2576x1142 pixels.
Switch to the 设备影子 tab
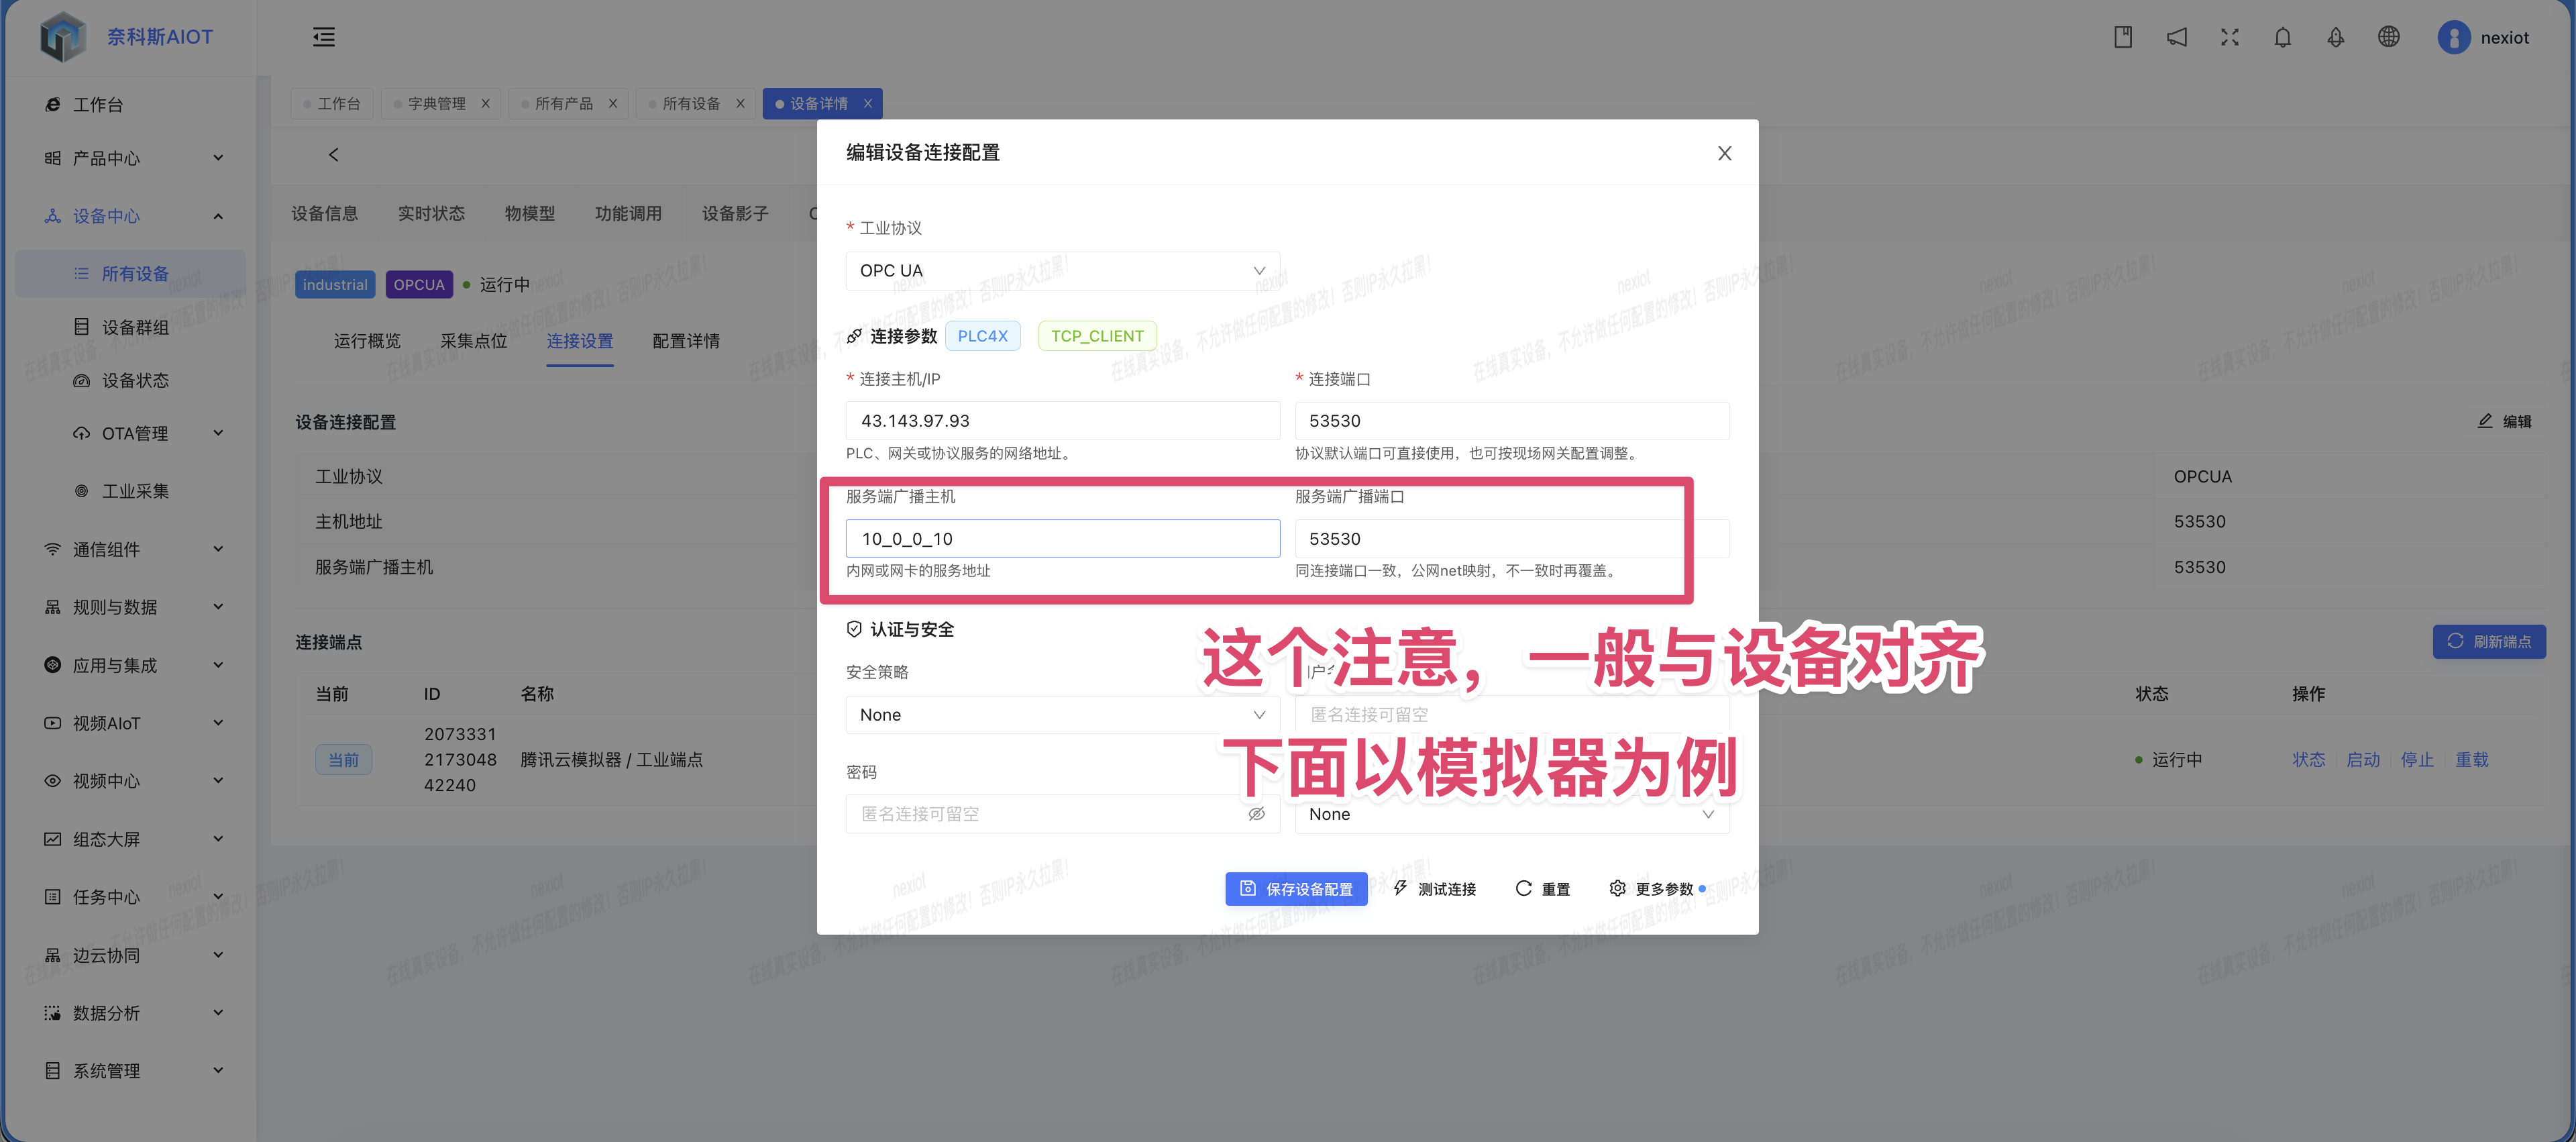pyautogui.click(x=735, y=213)
